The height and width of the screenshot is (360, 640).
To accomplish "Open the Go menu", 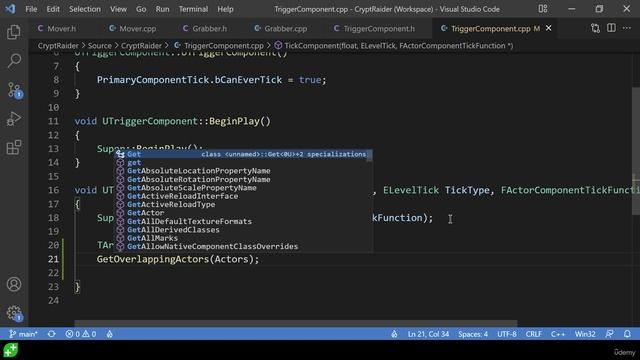I will point(141,9).
